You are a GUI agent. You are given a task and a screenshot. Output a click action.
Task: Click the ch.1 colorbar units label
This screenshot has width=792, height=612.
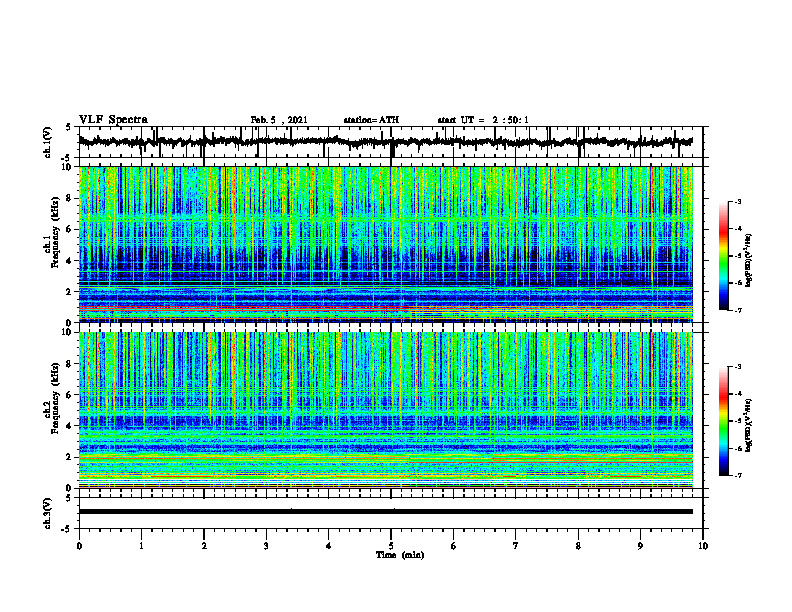click(749, 261)
